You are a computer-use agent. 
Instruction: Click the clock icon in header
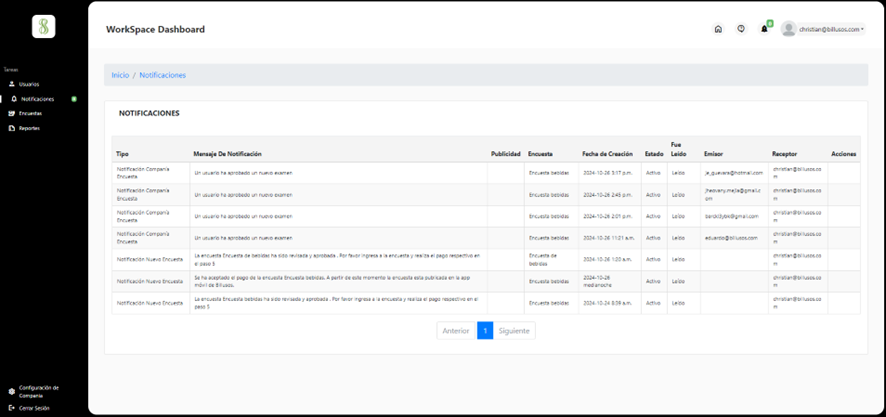pyautogui.click(x=741, y=29)
